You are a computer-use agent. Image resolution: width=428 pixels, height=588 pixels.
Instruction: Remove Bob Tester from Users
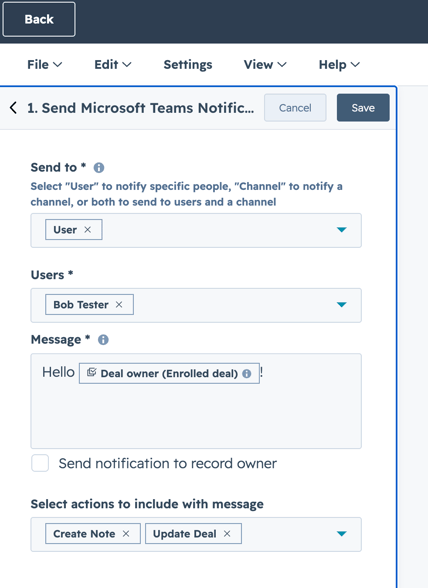click(x=119, y=304)
